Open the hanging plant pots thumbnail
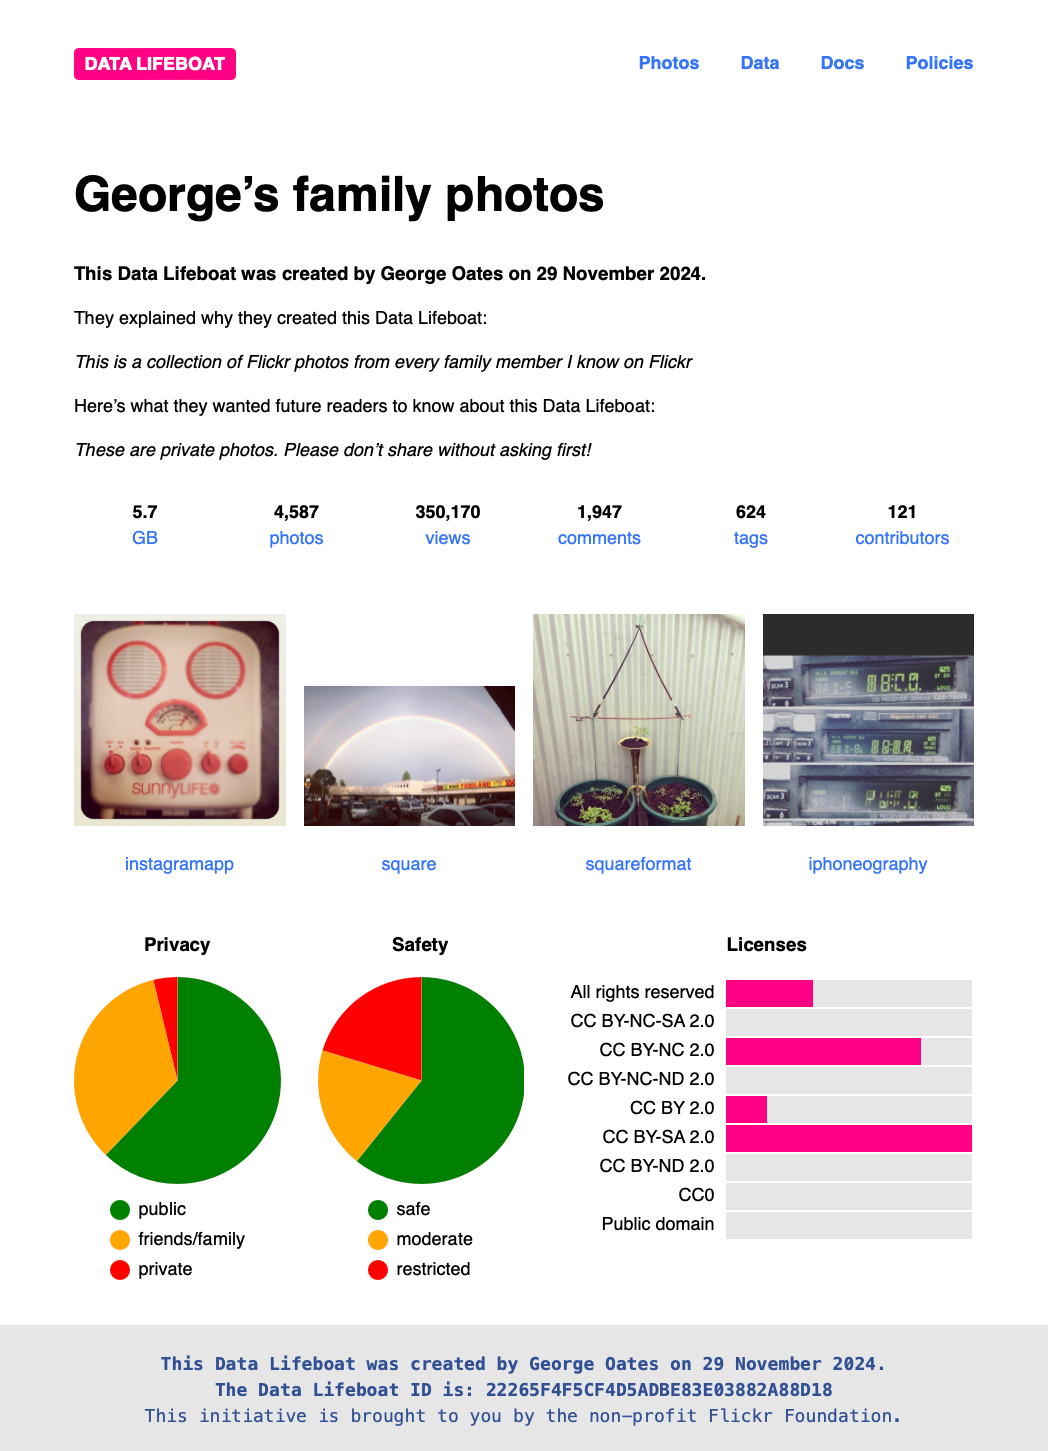1048x1451 pixels. point(639,720)
